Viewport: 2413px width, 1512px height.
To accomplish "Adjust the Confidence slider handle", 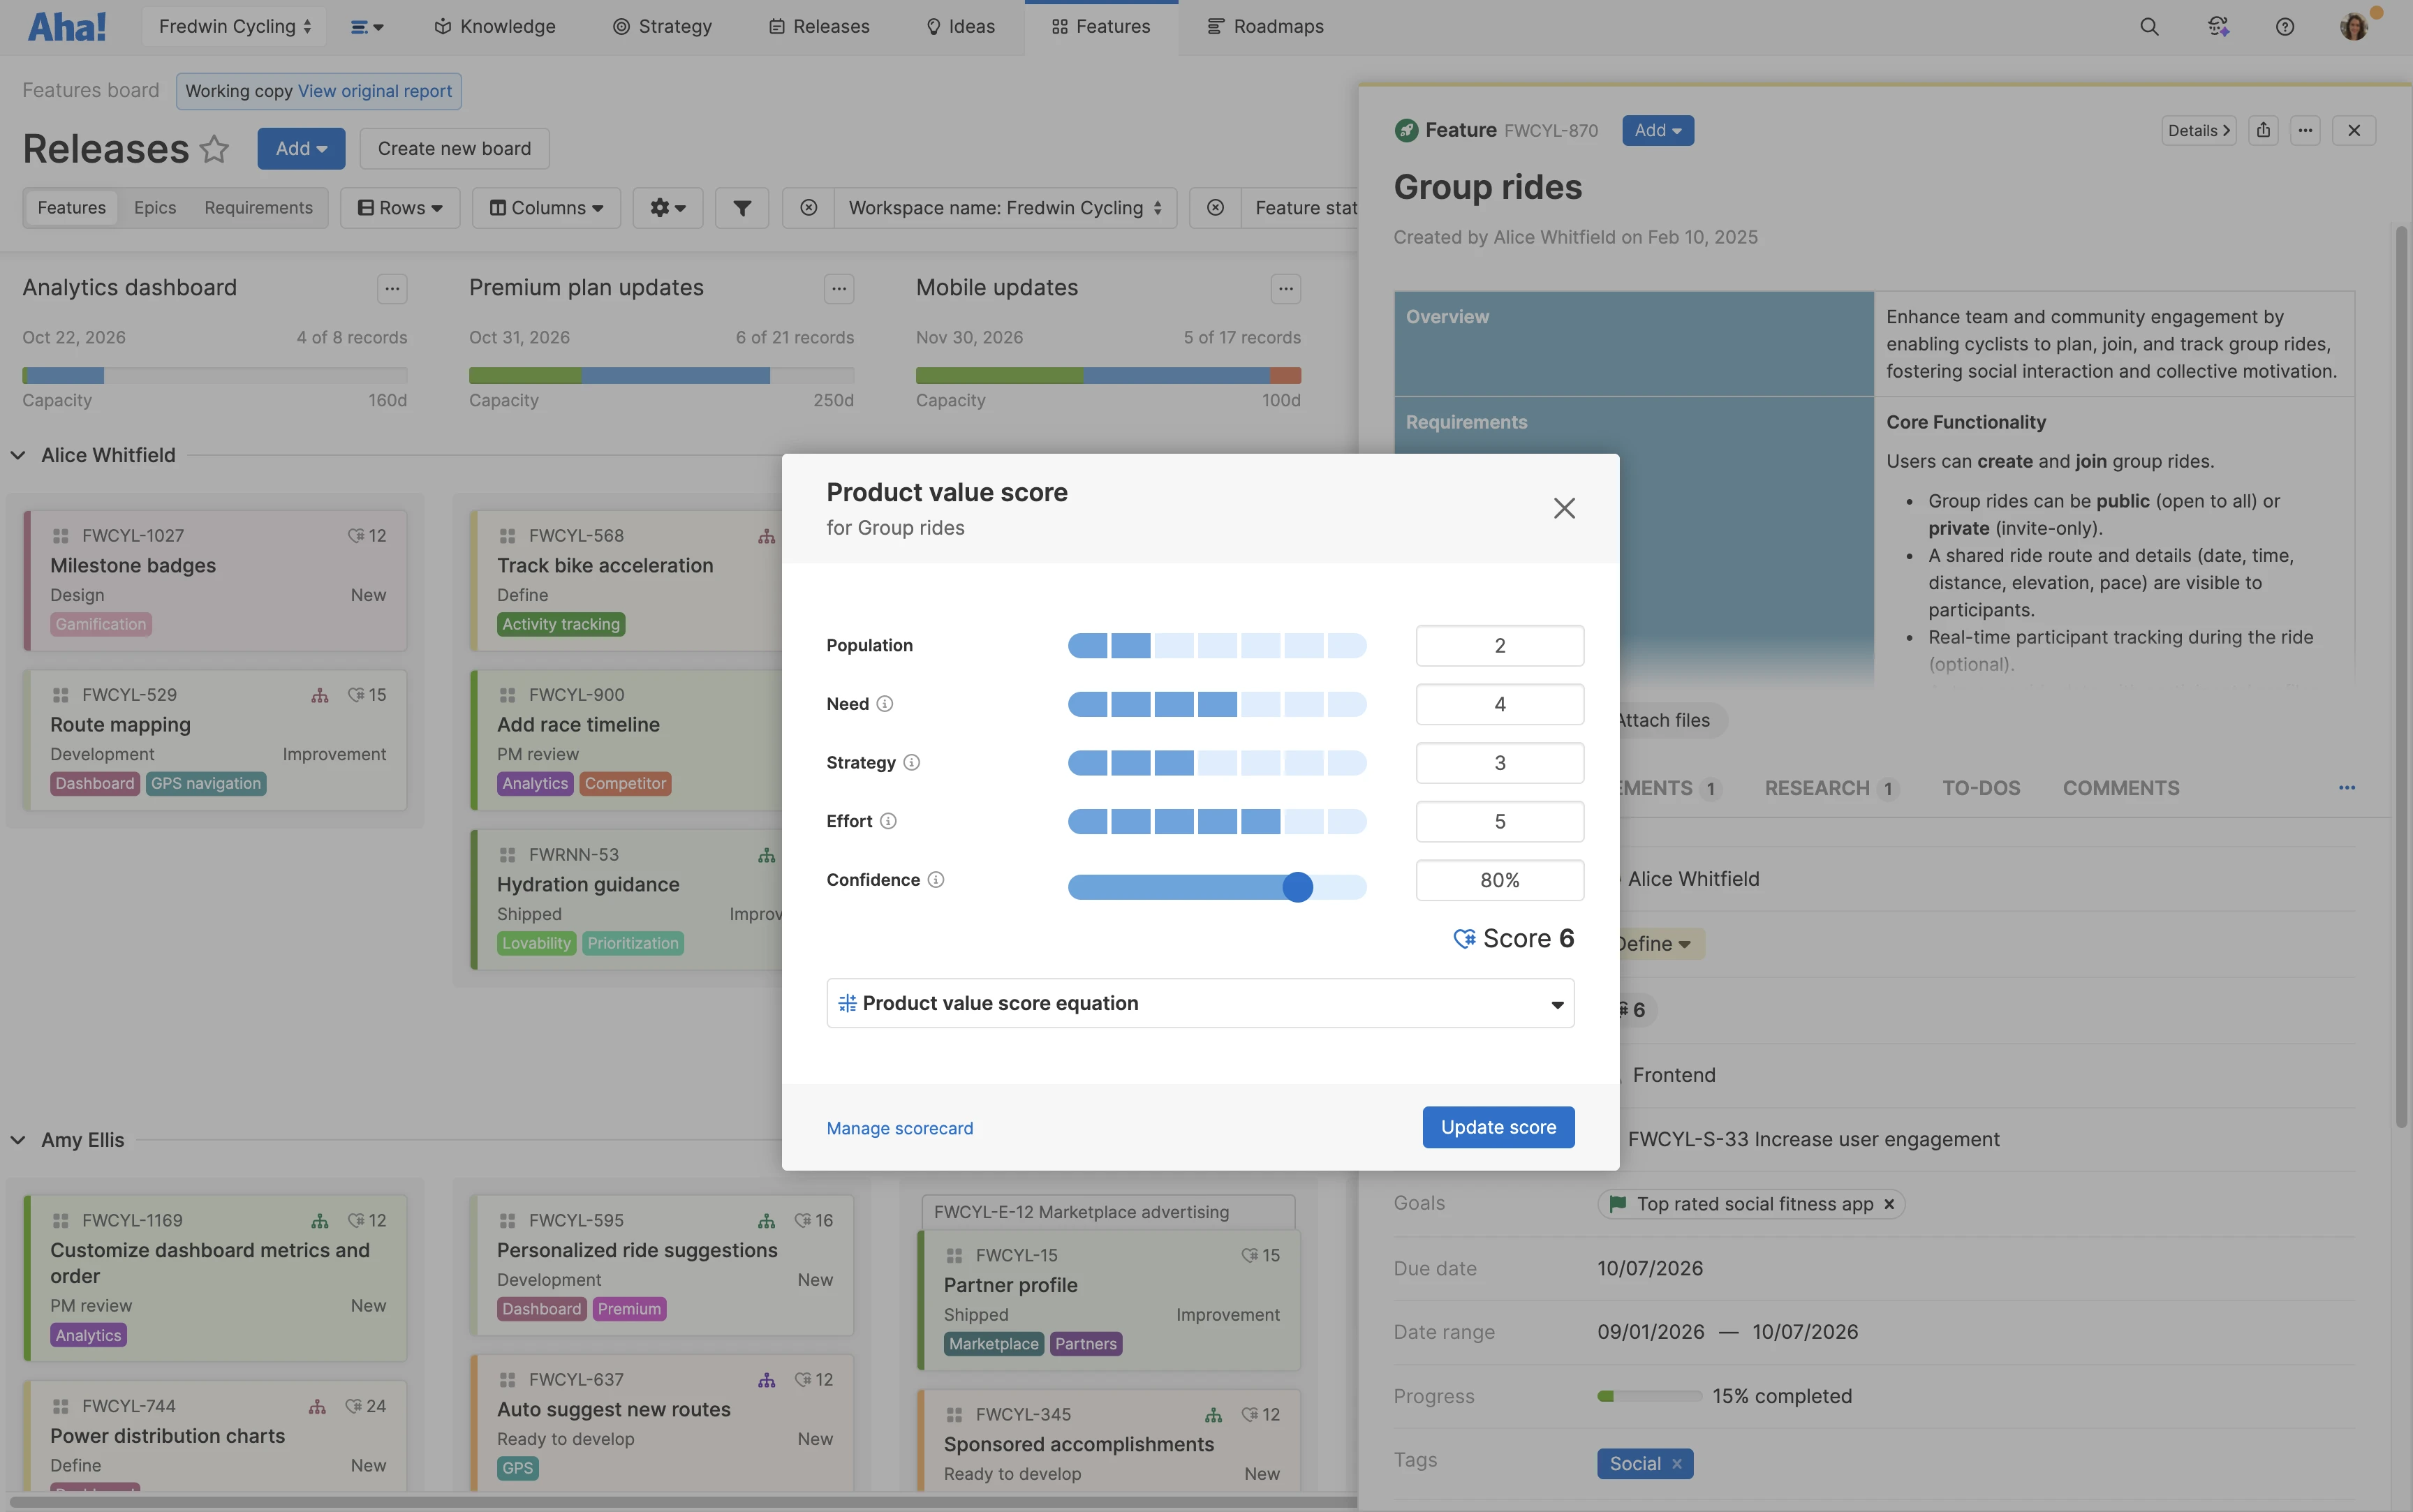I will pos(1297,887).
